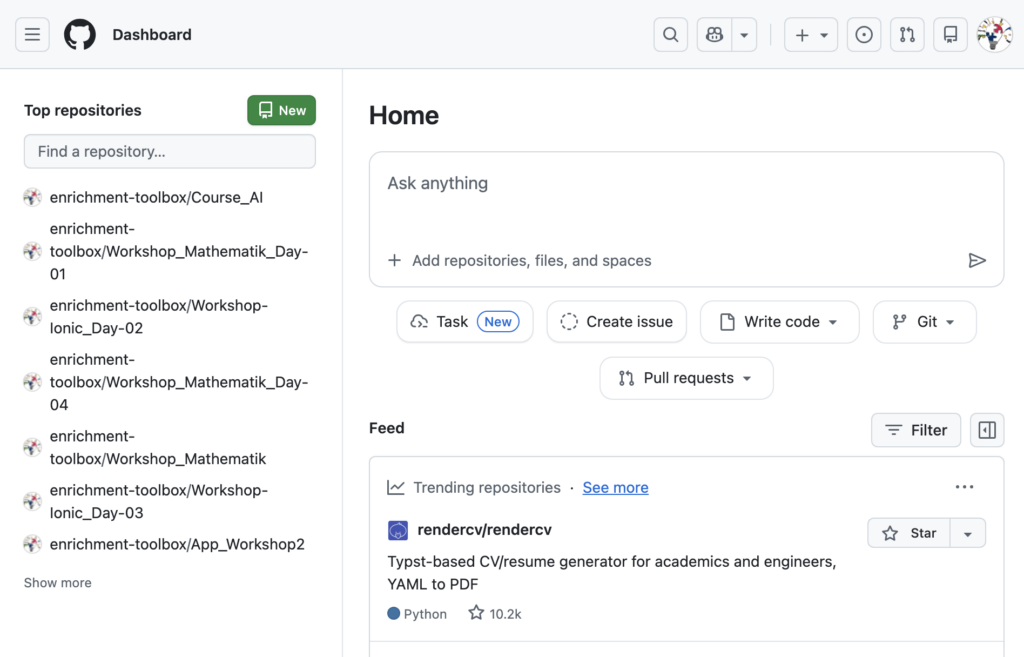This screenshot has width=1024, height=657.
Task: Expand the Copilot dropdown arrow
Action: (x=744, y=35)
